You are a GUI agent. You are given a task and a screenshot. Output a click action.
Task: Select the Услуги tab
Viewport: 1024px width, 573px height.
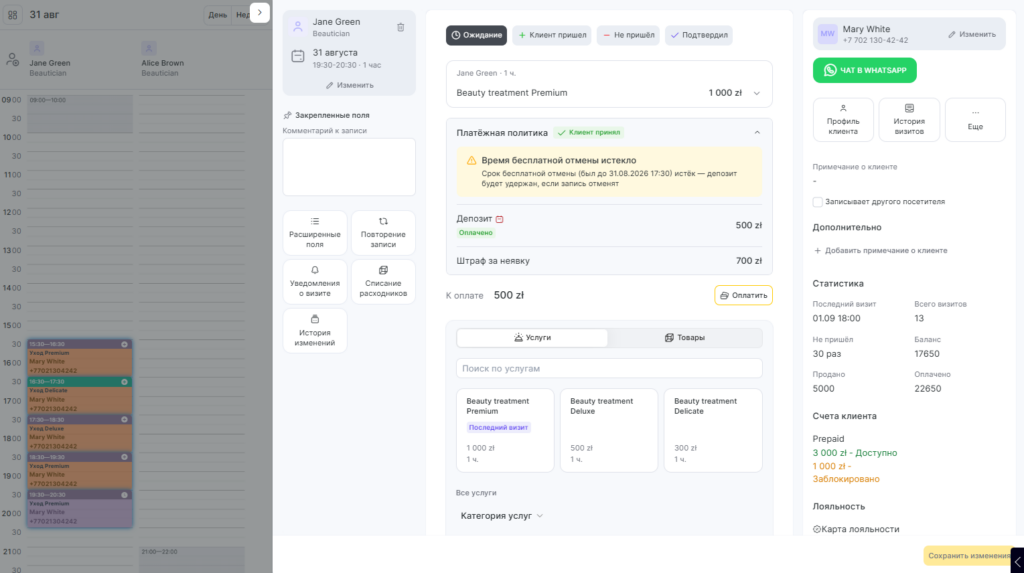532,338
